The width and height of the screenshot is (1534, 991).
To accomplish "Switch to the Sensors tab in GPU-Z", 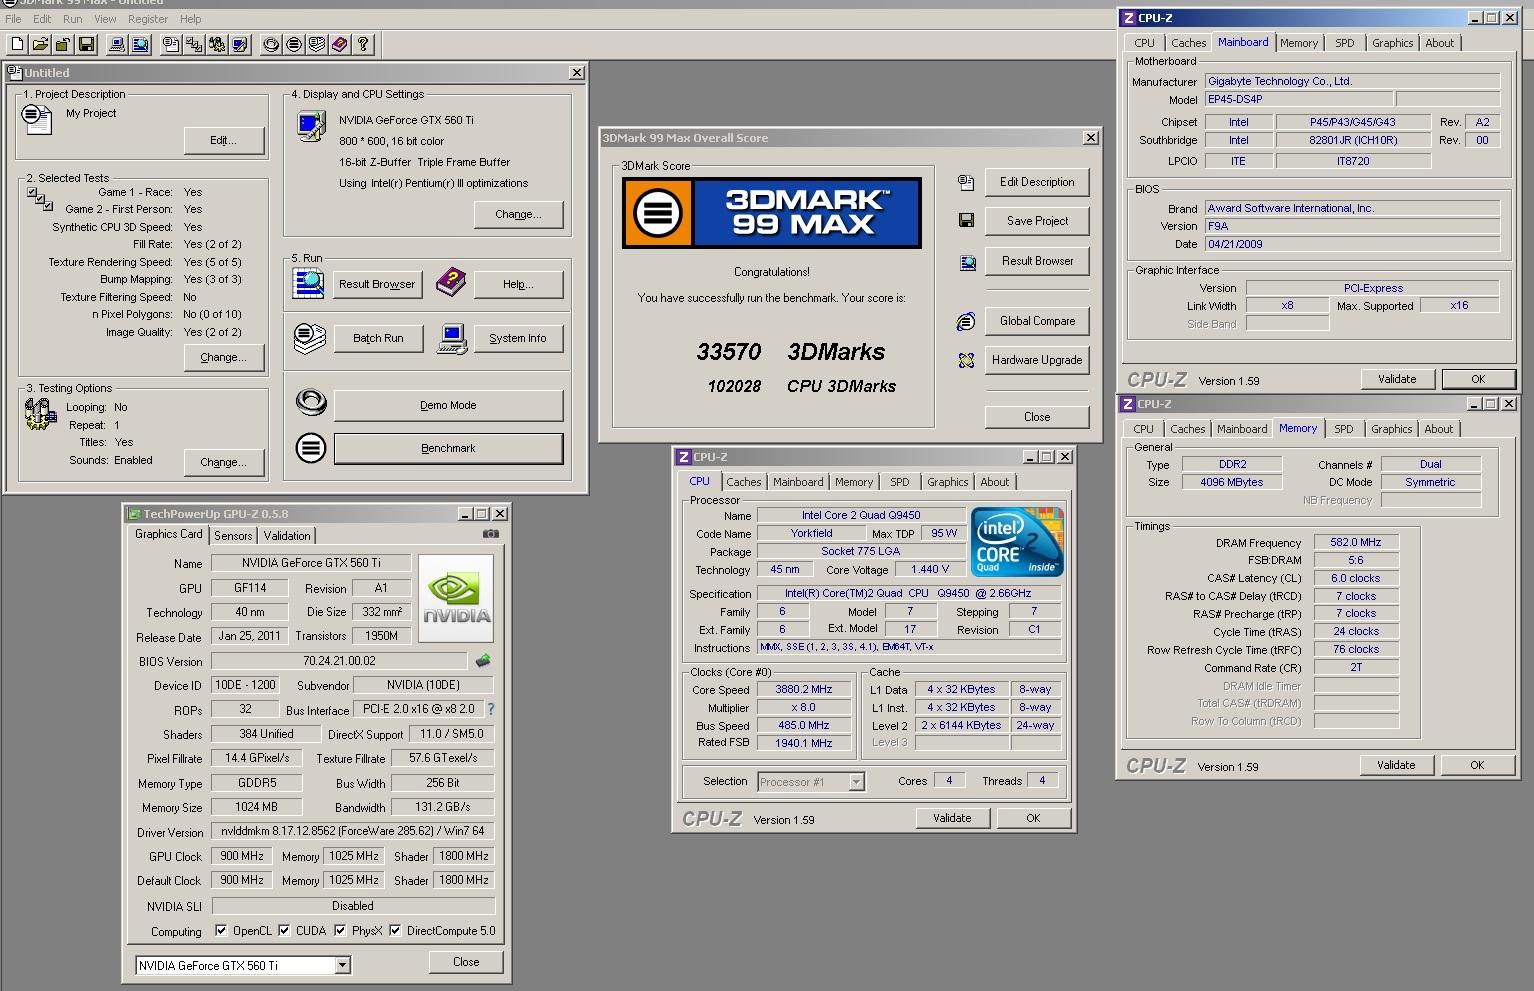I will [233, 536].
